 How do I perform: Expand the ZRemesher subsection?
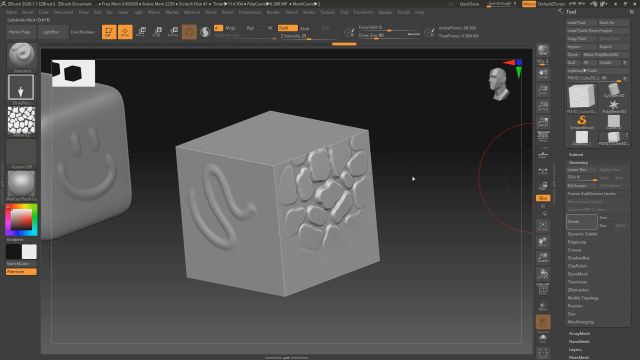coord(578,290)
